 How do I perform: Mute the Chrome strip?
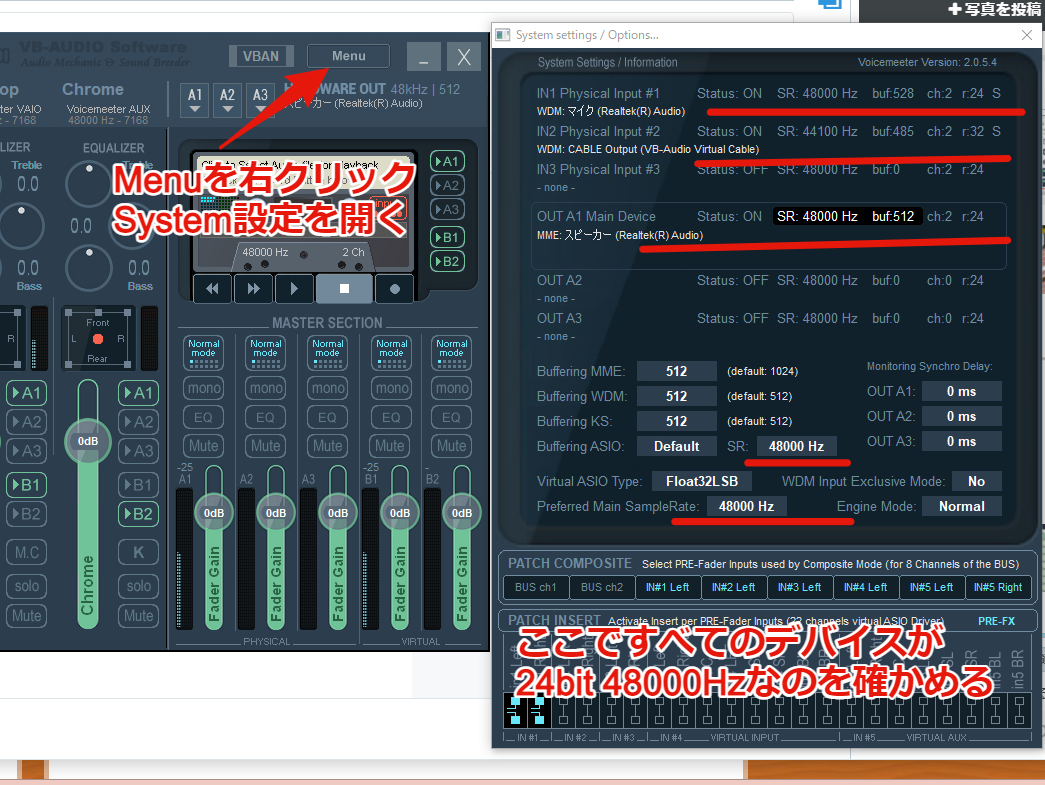pyautogui.click(x=138, y=616)
